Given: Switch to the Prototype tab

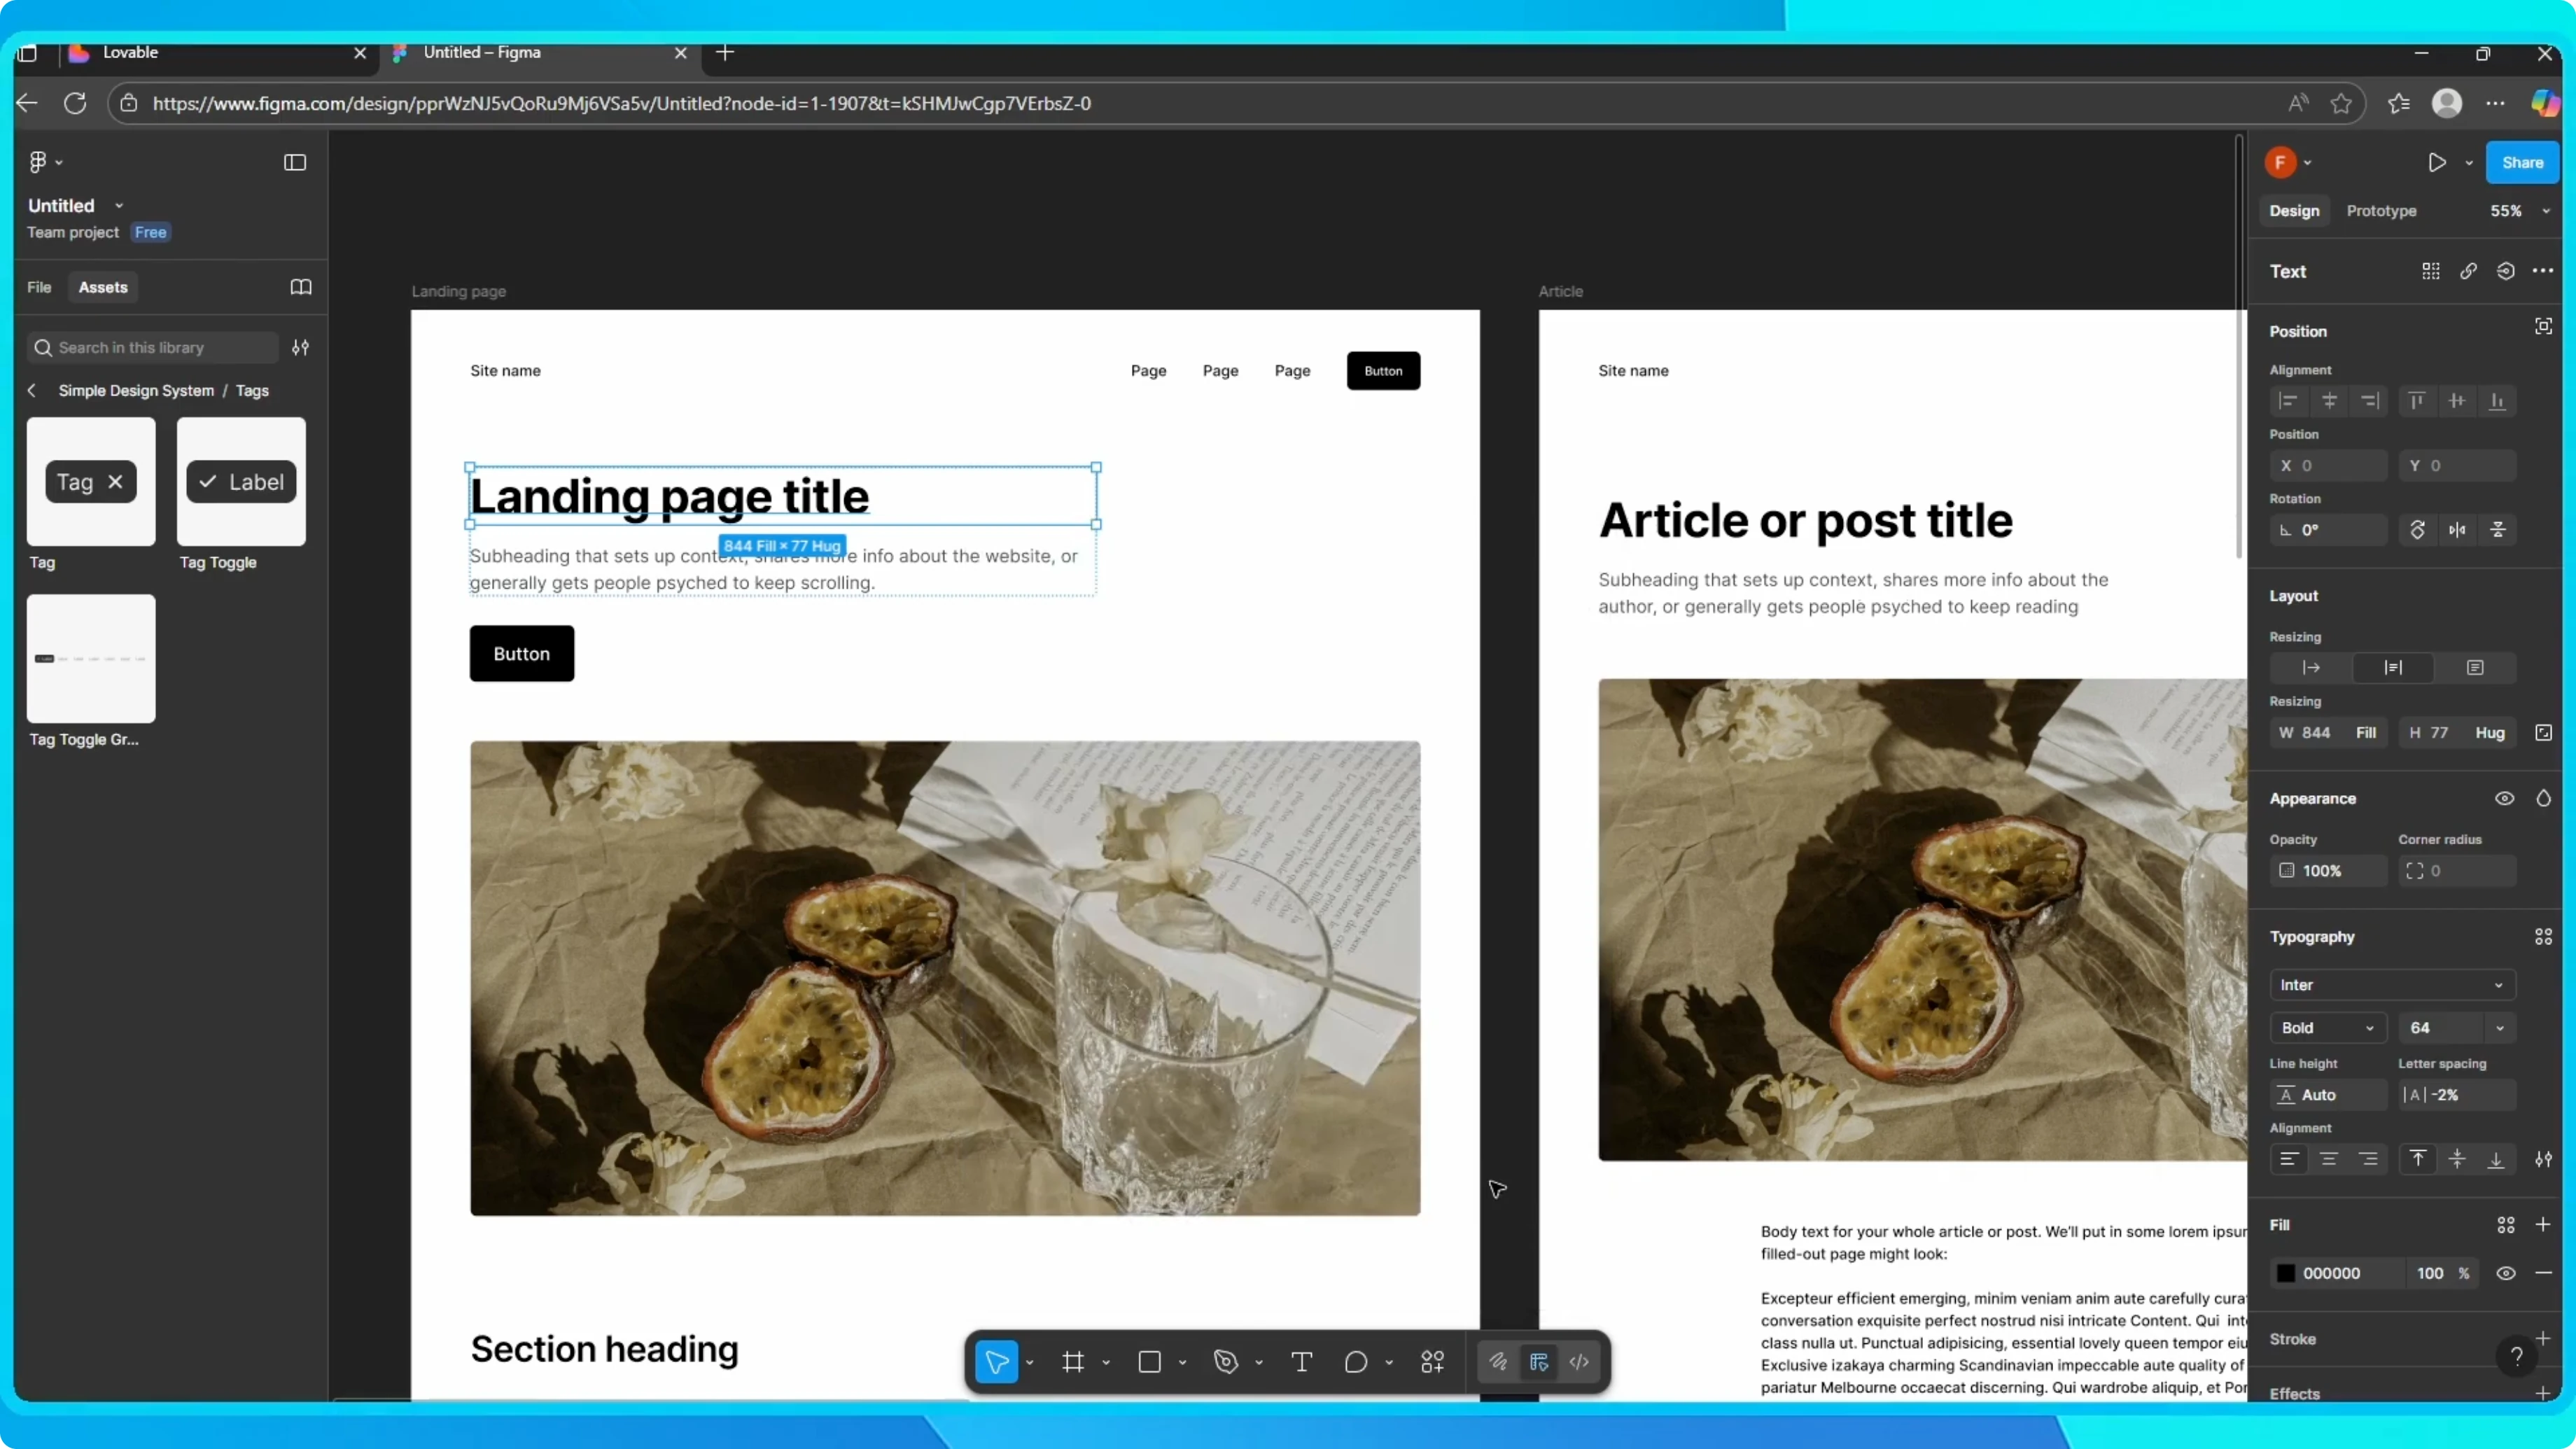Looking at the screenshot, I should point(2381,211).
